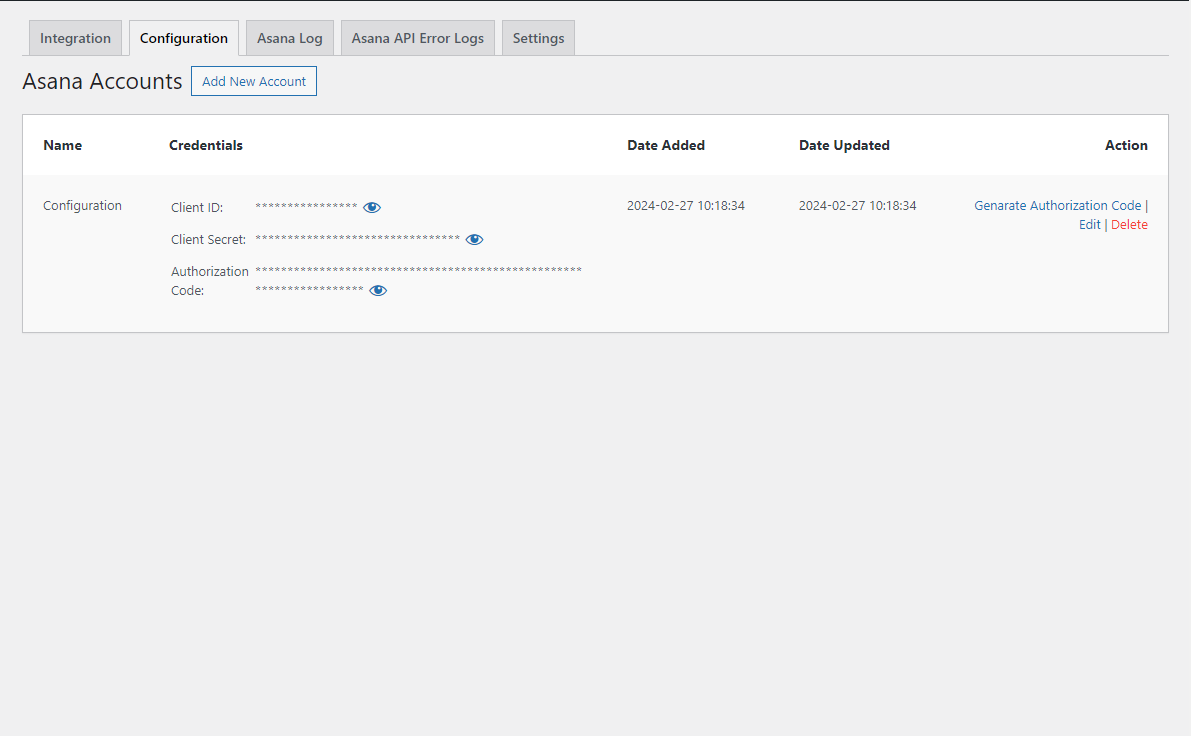Unmask the Authorization Code value
The width and height of the screenshot is (1191, 736).
point(378,290)
